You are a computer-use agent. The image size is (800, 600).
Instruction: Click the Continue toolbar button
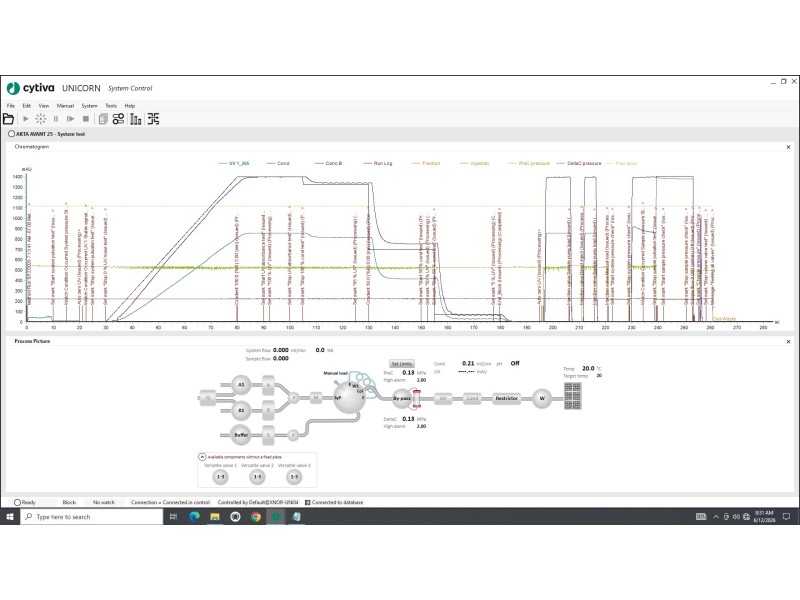(70, 119)
